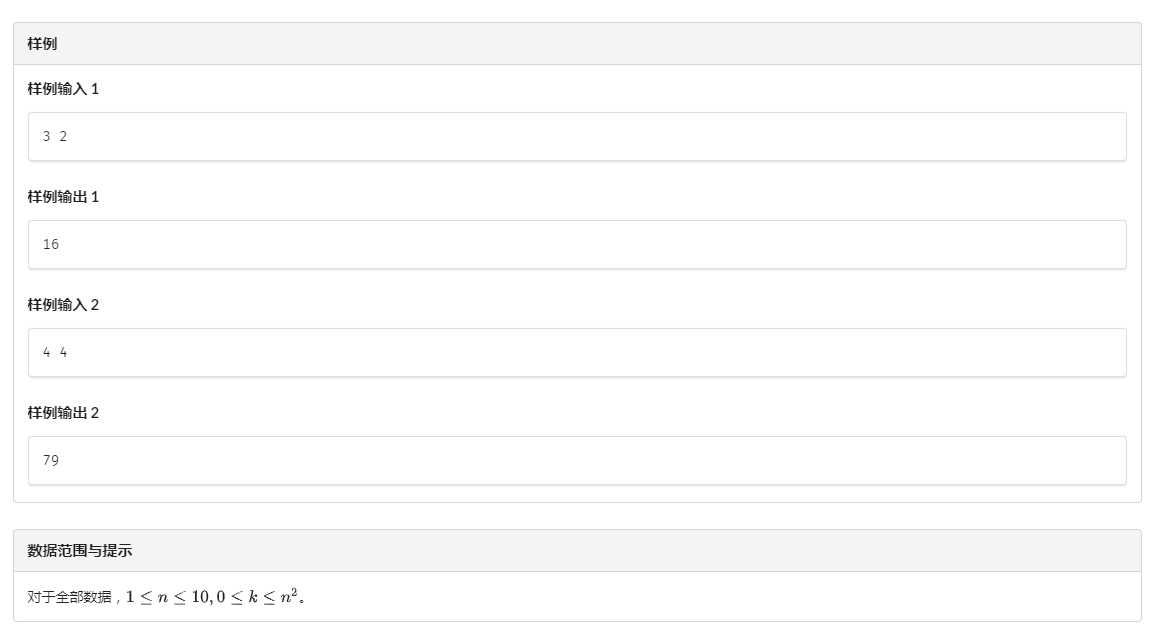Image resolution: width=1161 pixels, height=641 pixels.
Task: Click the 数据范围与提示 section header
Action: (79, 551)
